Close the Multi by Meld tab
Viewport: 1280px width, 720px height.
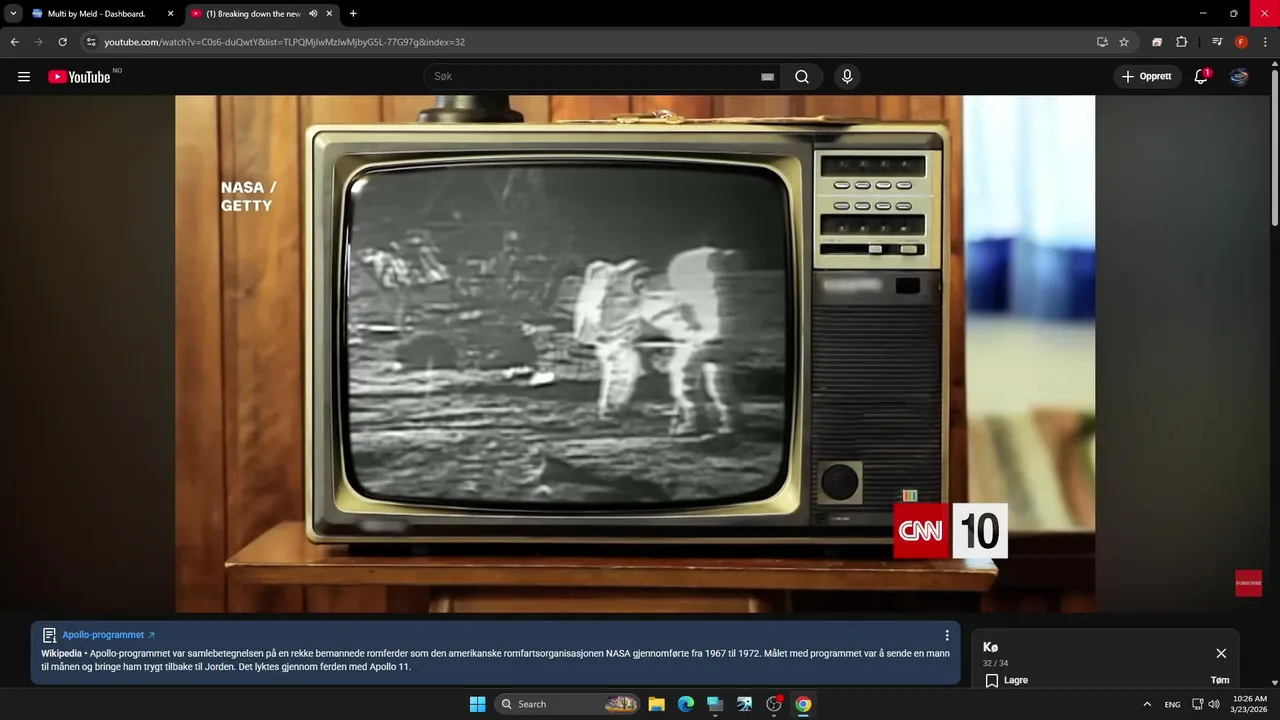click(x=170, y=14)
